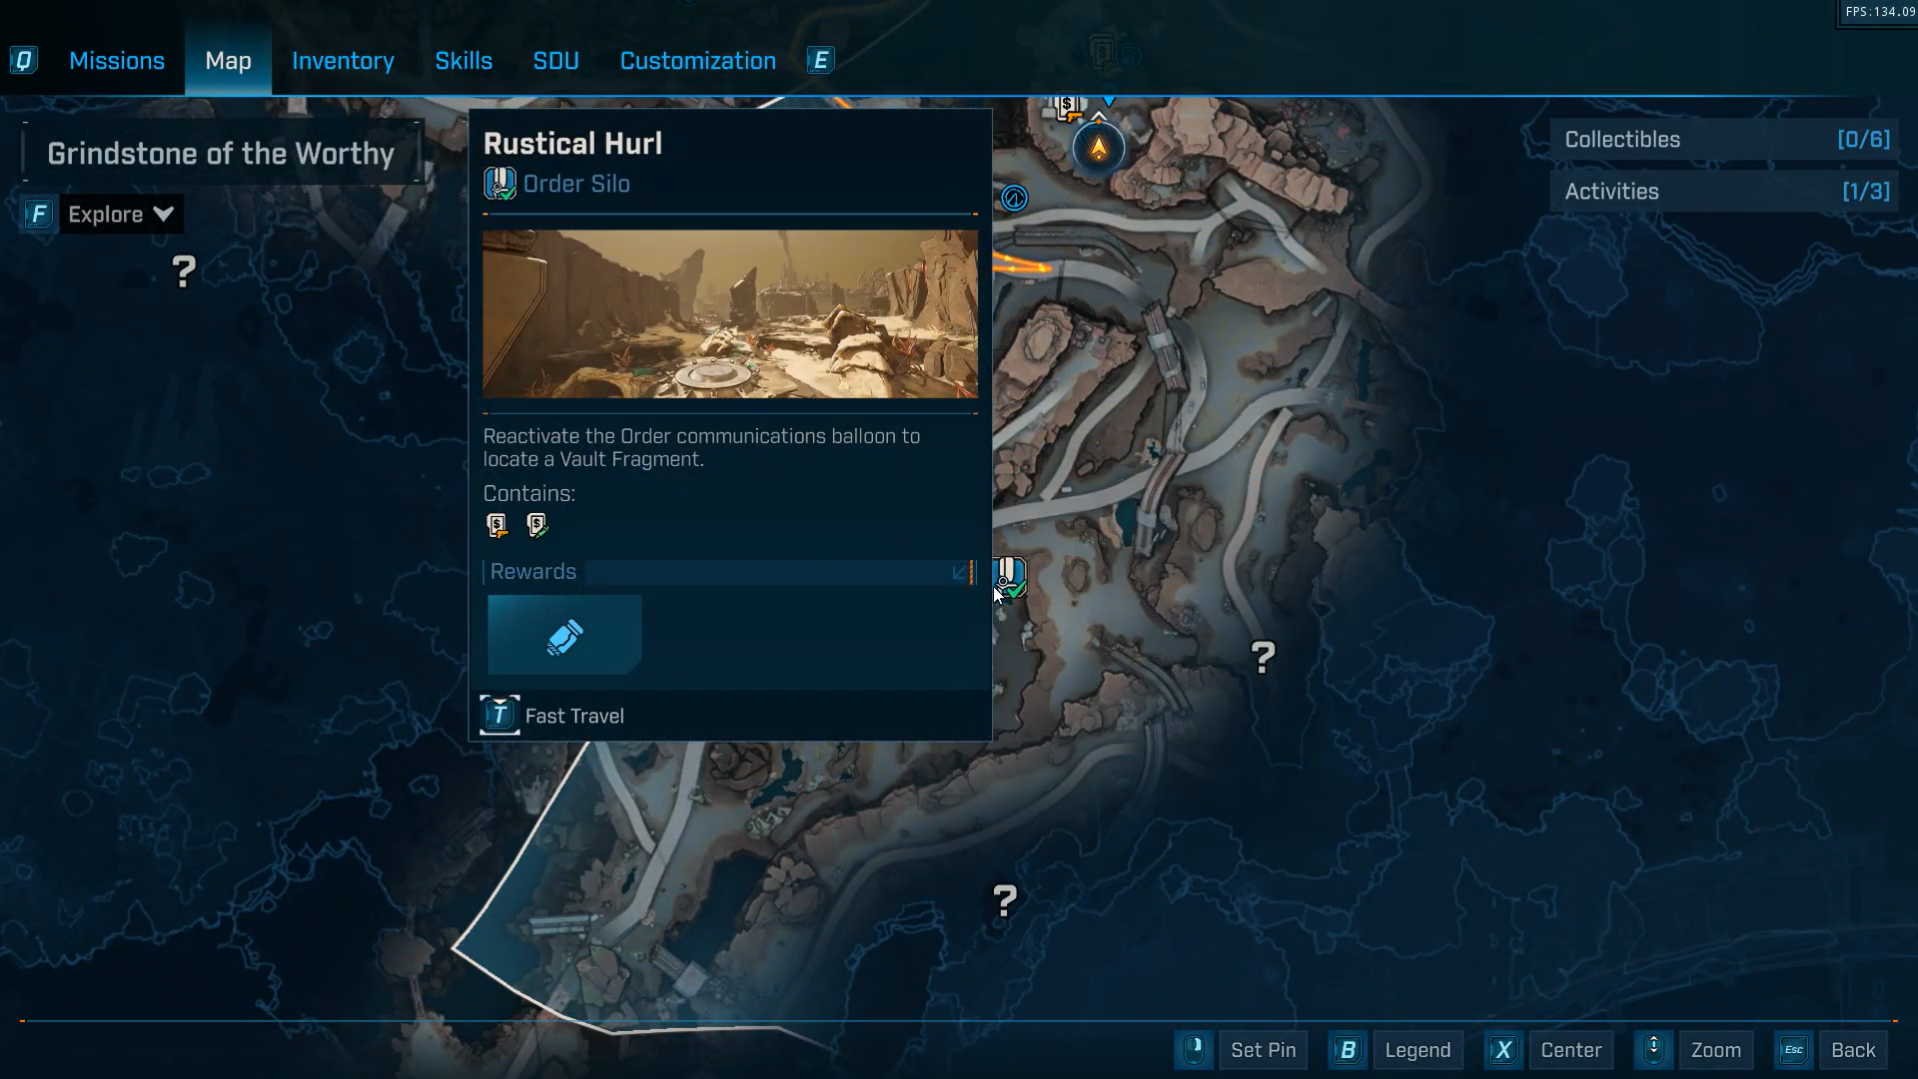Click the question mark right of the canyon
Viewport: 1918px width, 1079px height.
1262,657
